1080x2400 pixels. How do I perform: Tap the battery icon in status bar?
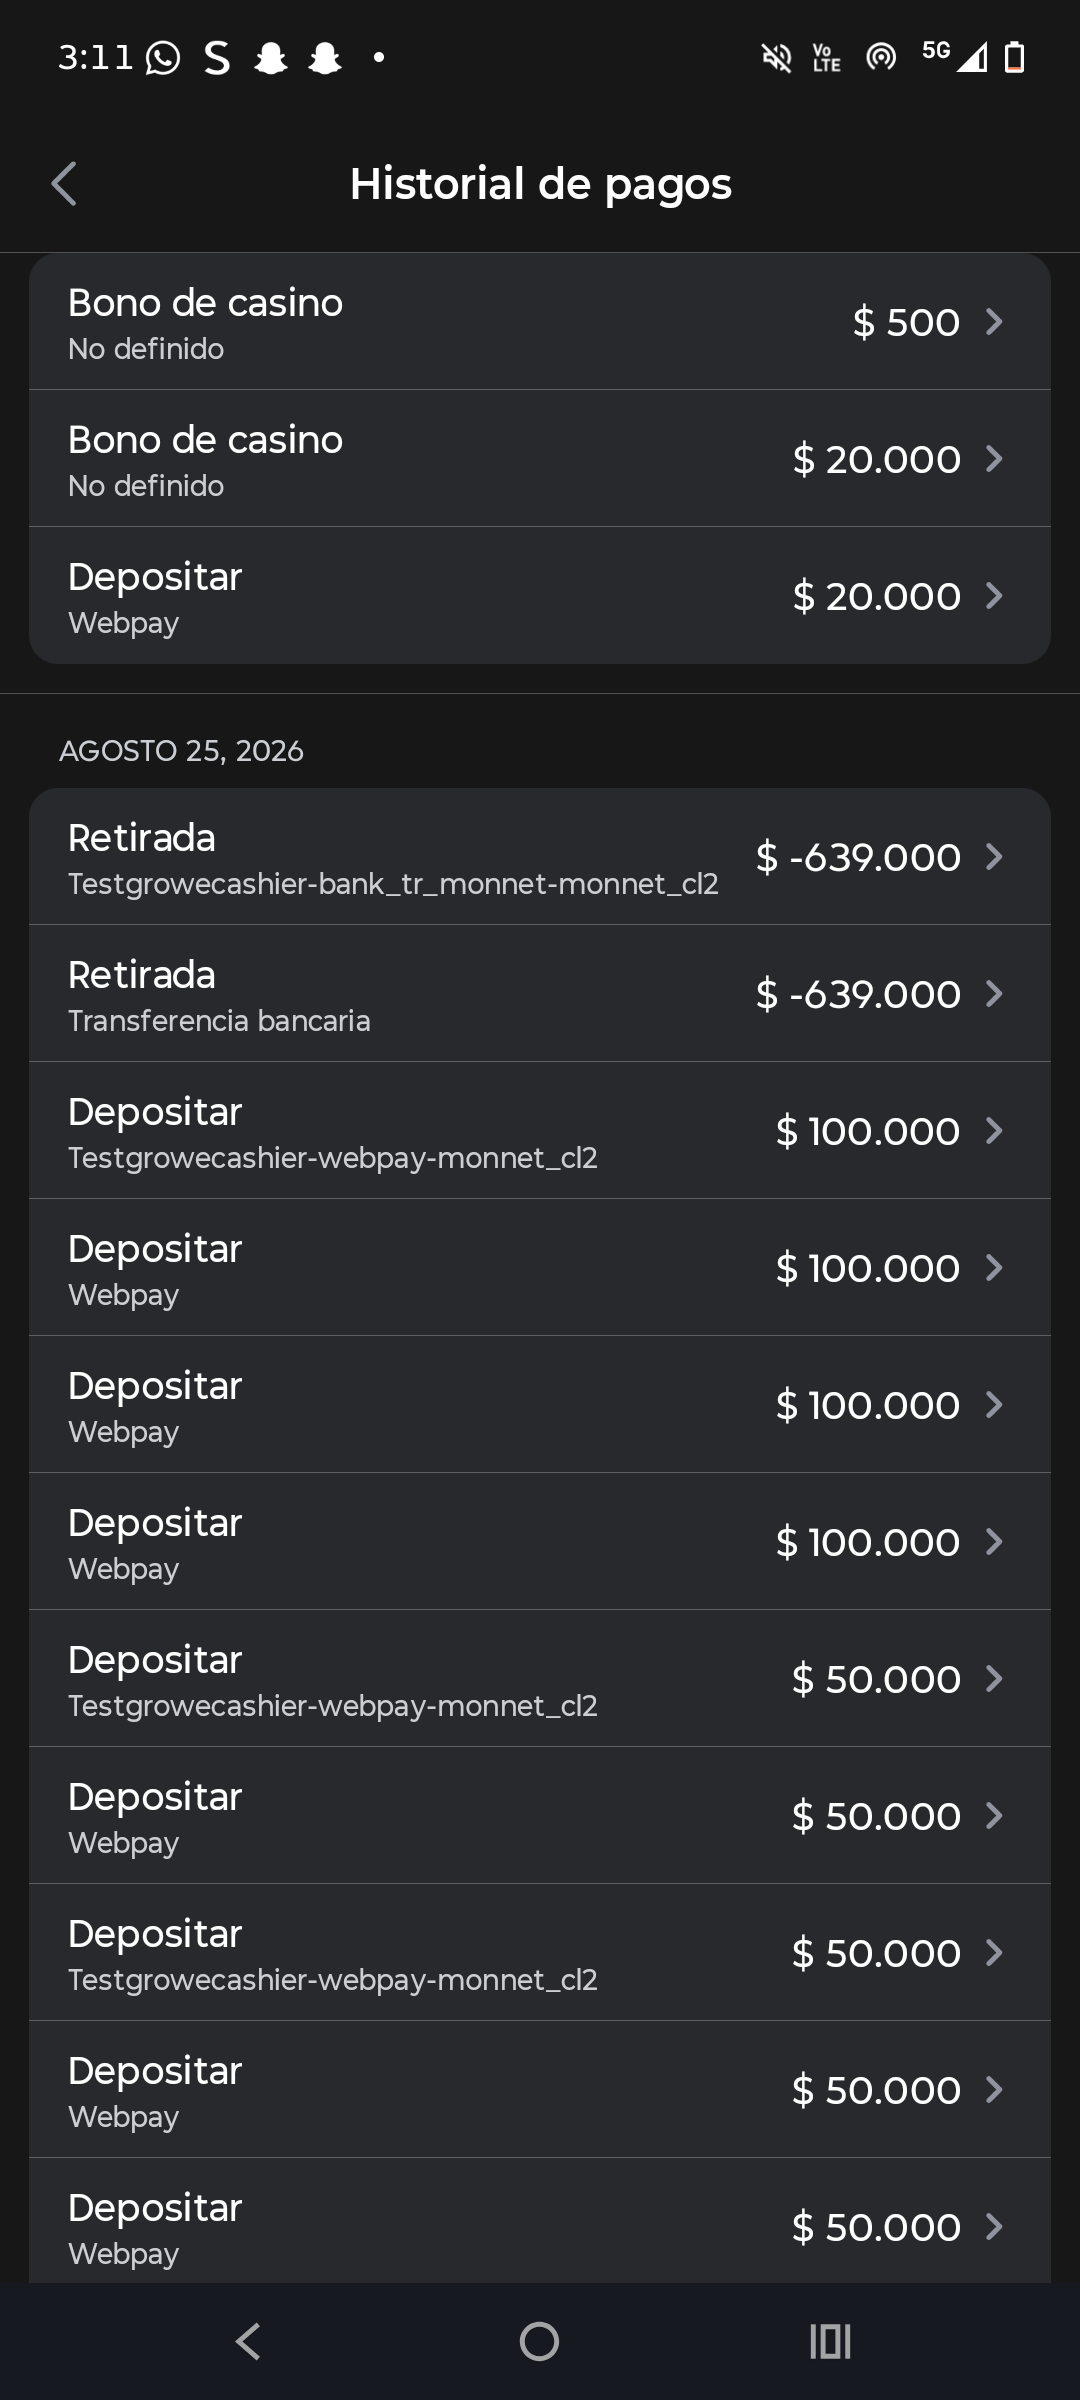click(1014, 58)
